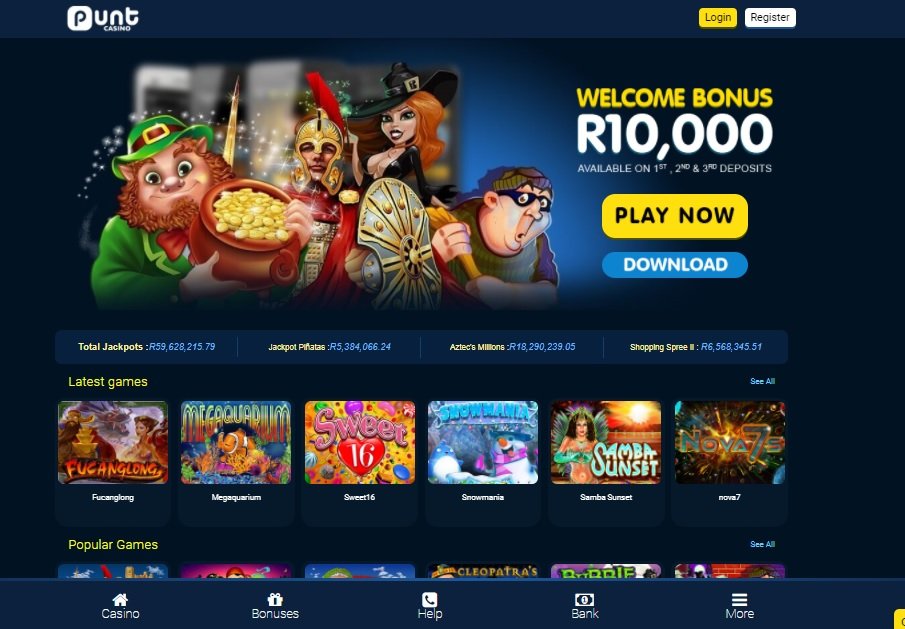The width and height of the screenshot is (905, 629).
Task: Select the Snowmania game tile
Action: coord(483,443)
